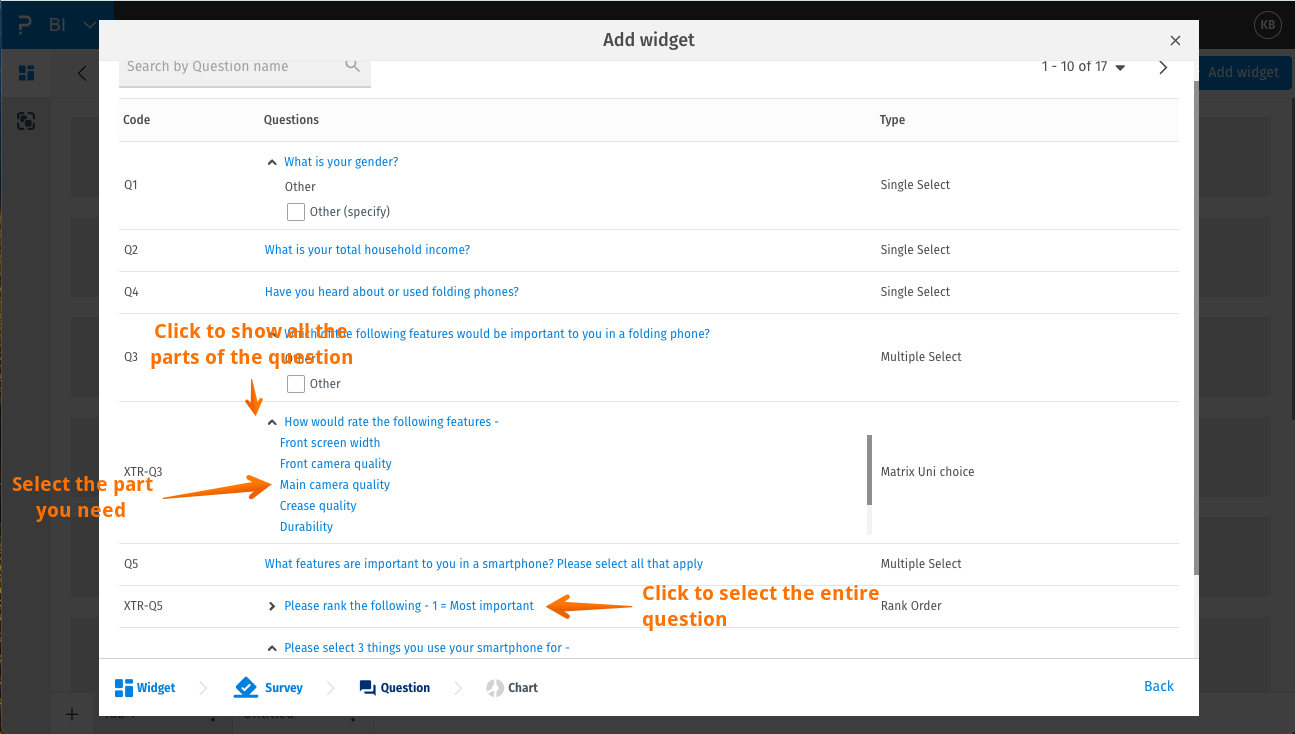Collapse the sidebar with the left chevron
Image resolution: width=1295 pixels, height=734 pixels.
[x=81, y=72]
